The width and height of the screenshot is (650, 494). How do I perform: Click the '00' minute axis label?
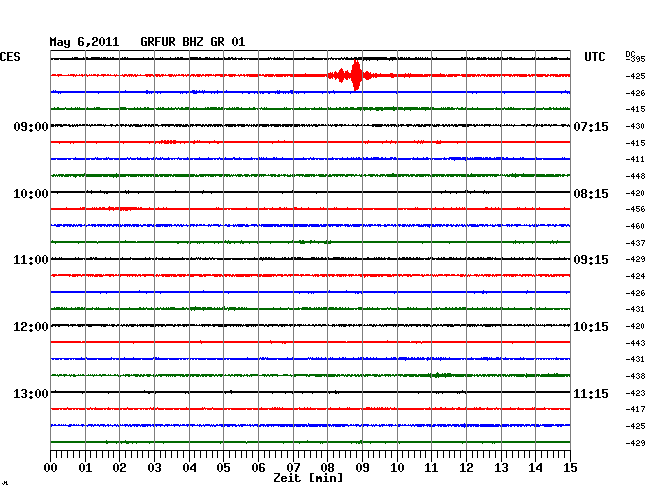click(51, 467)
